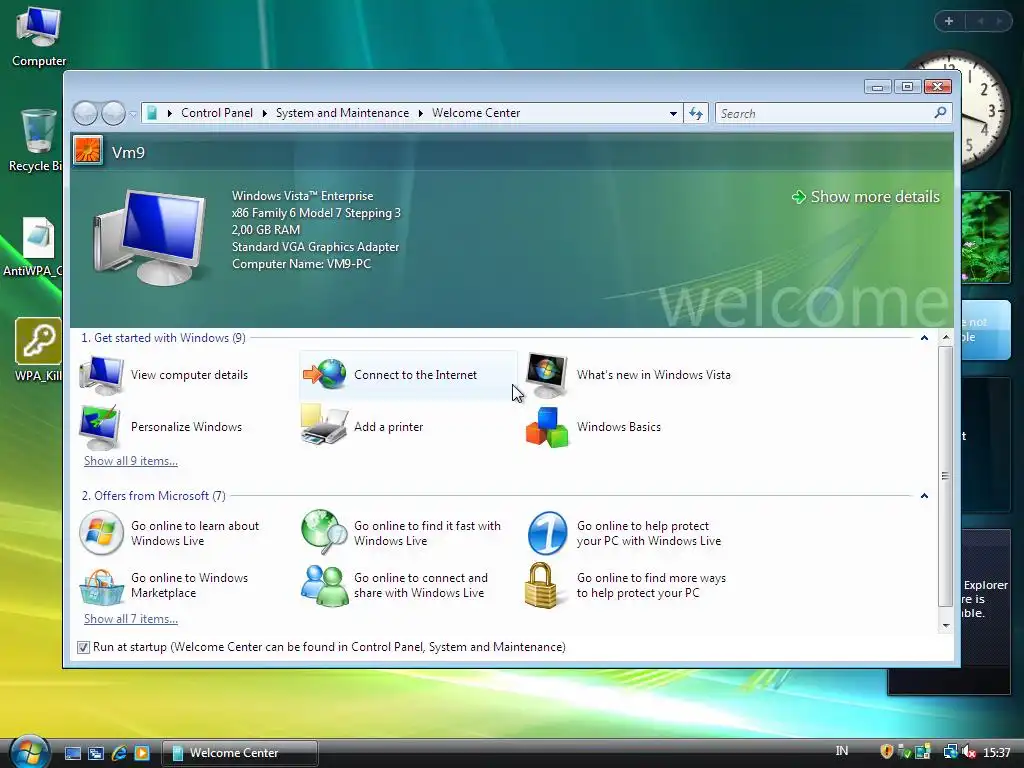Click the 2. Offers from Microsoft (7) heading

pyautogui.click(x=153, y=496)
